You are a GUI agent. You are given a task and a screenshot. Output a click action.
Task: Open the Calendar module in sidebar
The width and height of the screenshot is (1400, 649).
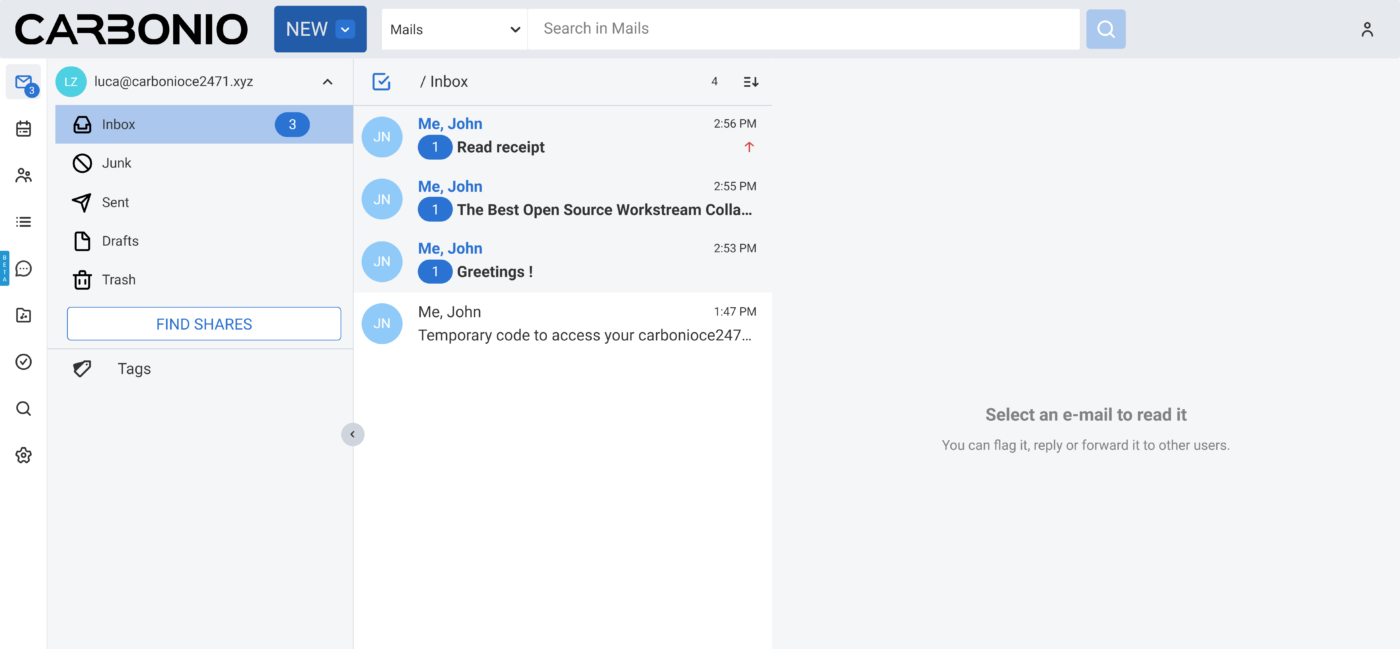pos(24,129)
